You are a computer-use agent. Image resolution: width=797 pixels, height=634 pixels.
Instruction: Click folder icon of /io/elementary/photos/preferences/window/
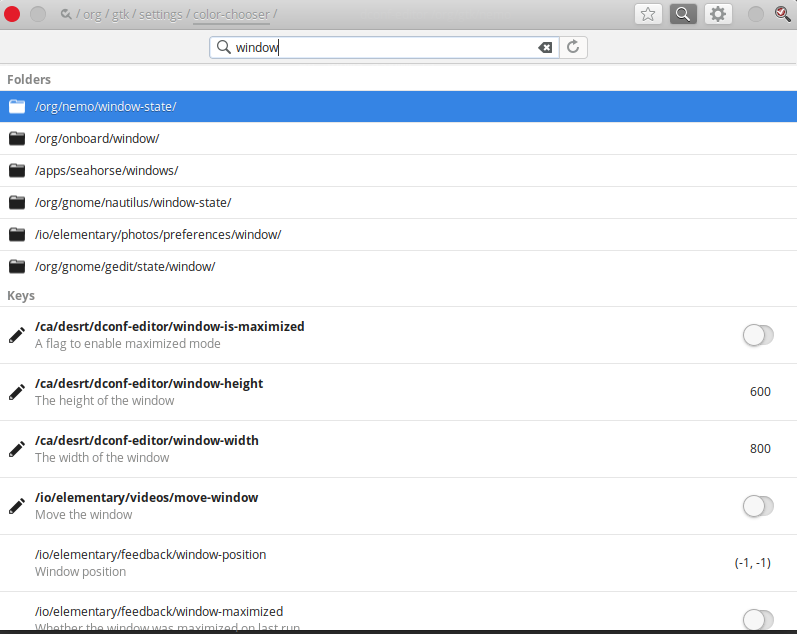click(x=17, y=234)
